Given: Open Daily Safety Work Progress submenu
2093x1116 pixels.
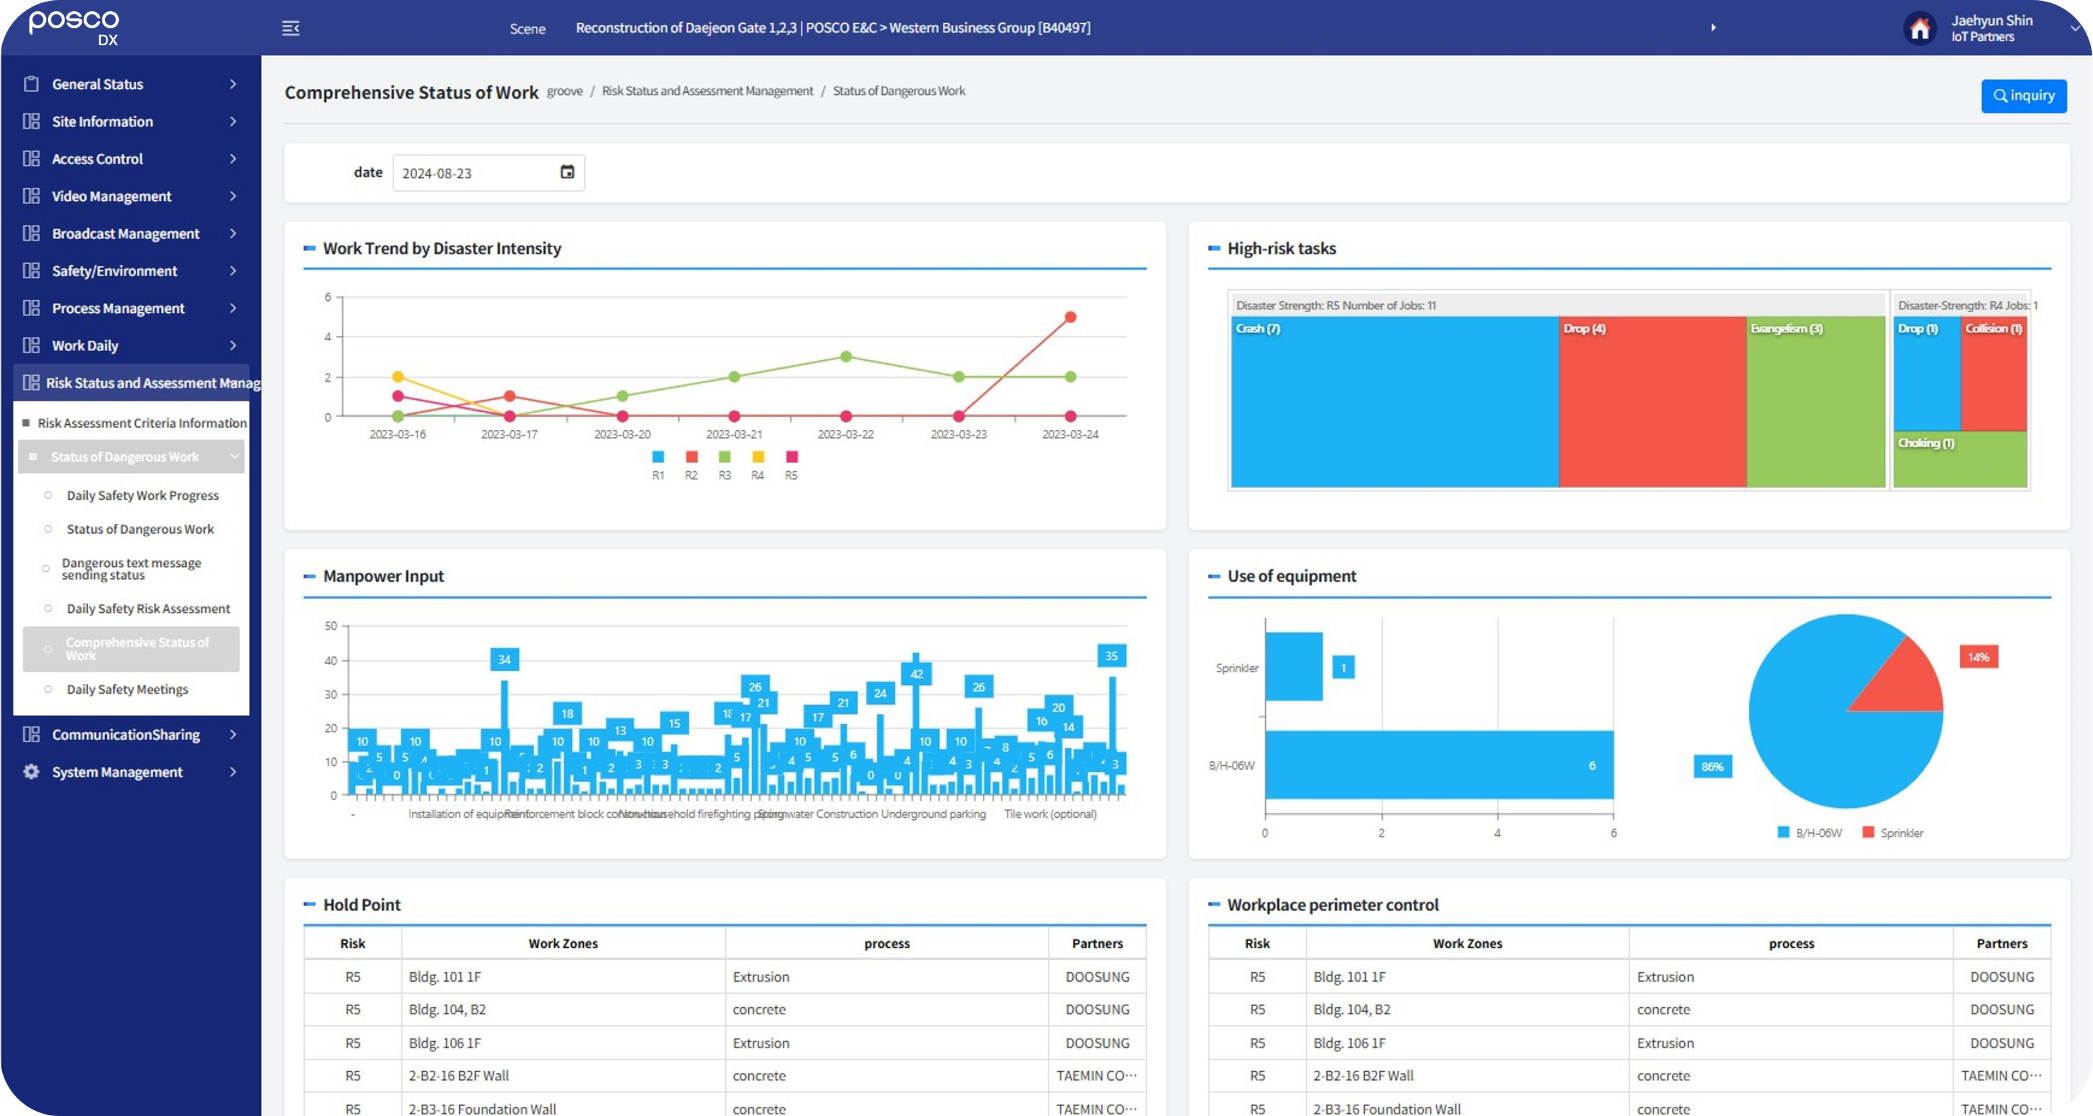Looking at the screenshot, I should click(x=143, y=495).
